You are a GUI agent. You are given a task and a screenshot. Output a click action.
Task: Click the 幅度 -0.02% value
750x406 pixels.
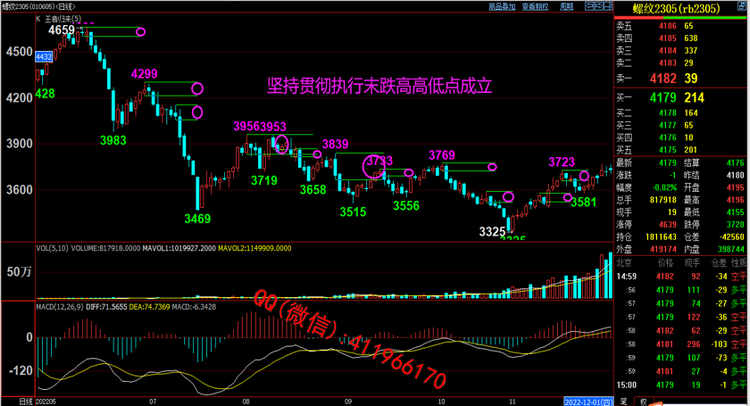[665, 188]
